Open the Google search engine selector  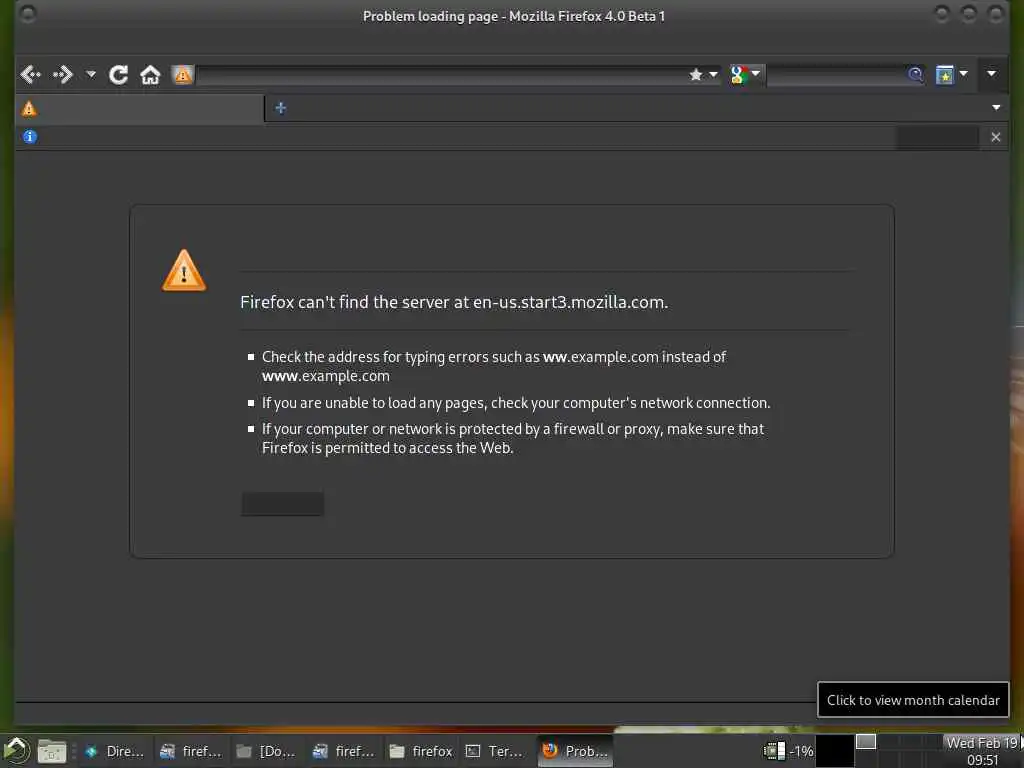pos(745,74)
